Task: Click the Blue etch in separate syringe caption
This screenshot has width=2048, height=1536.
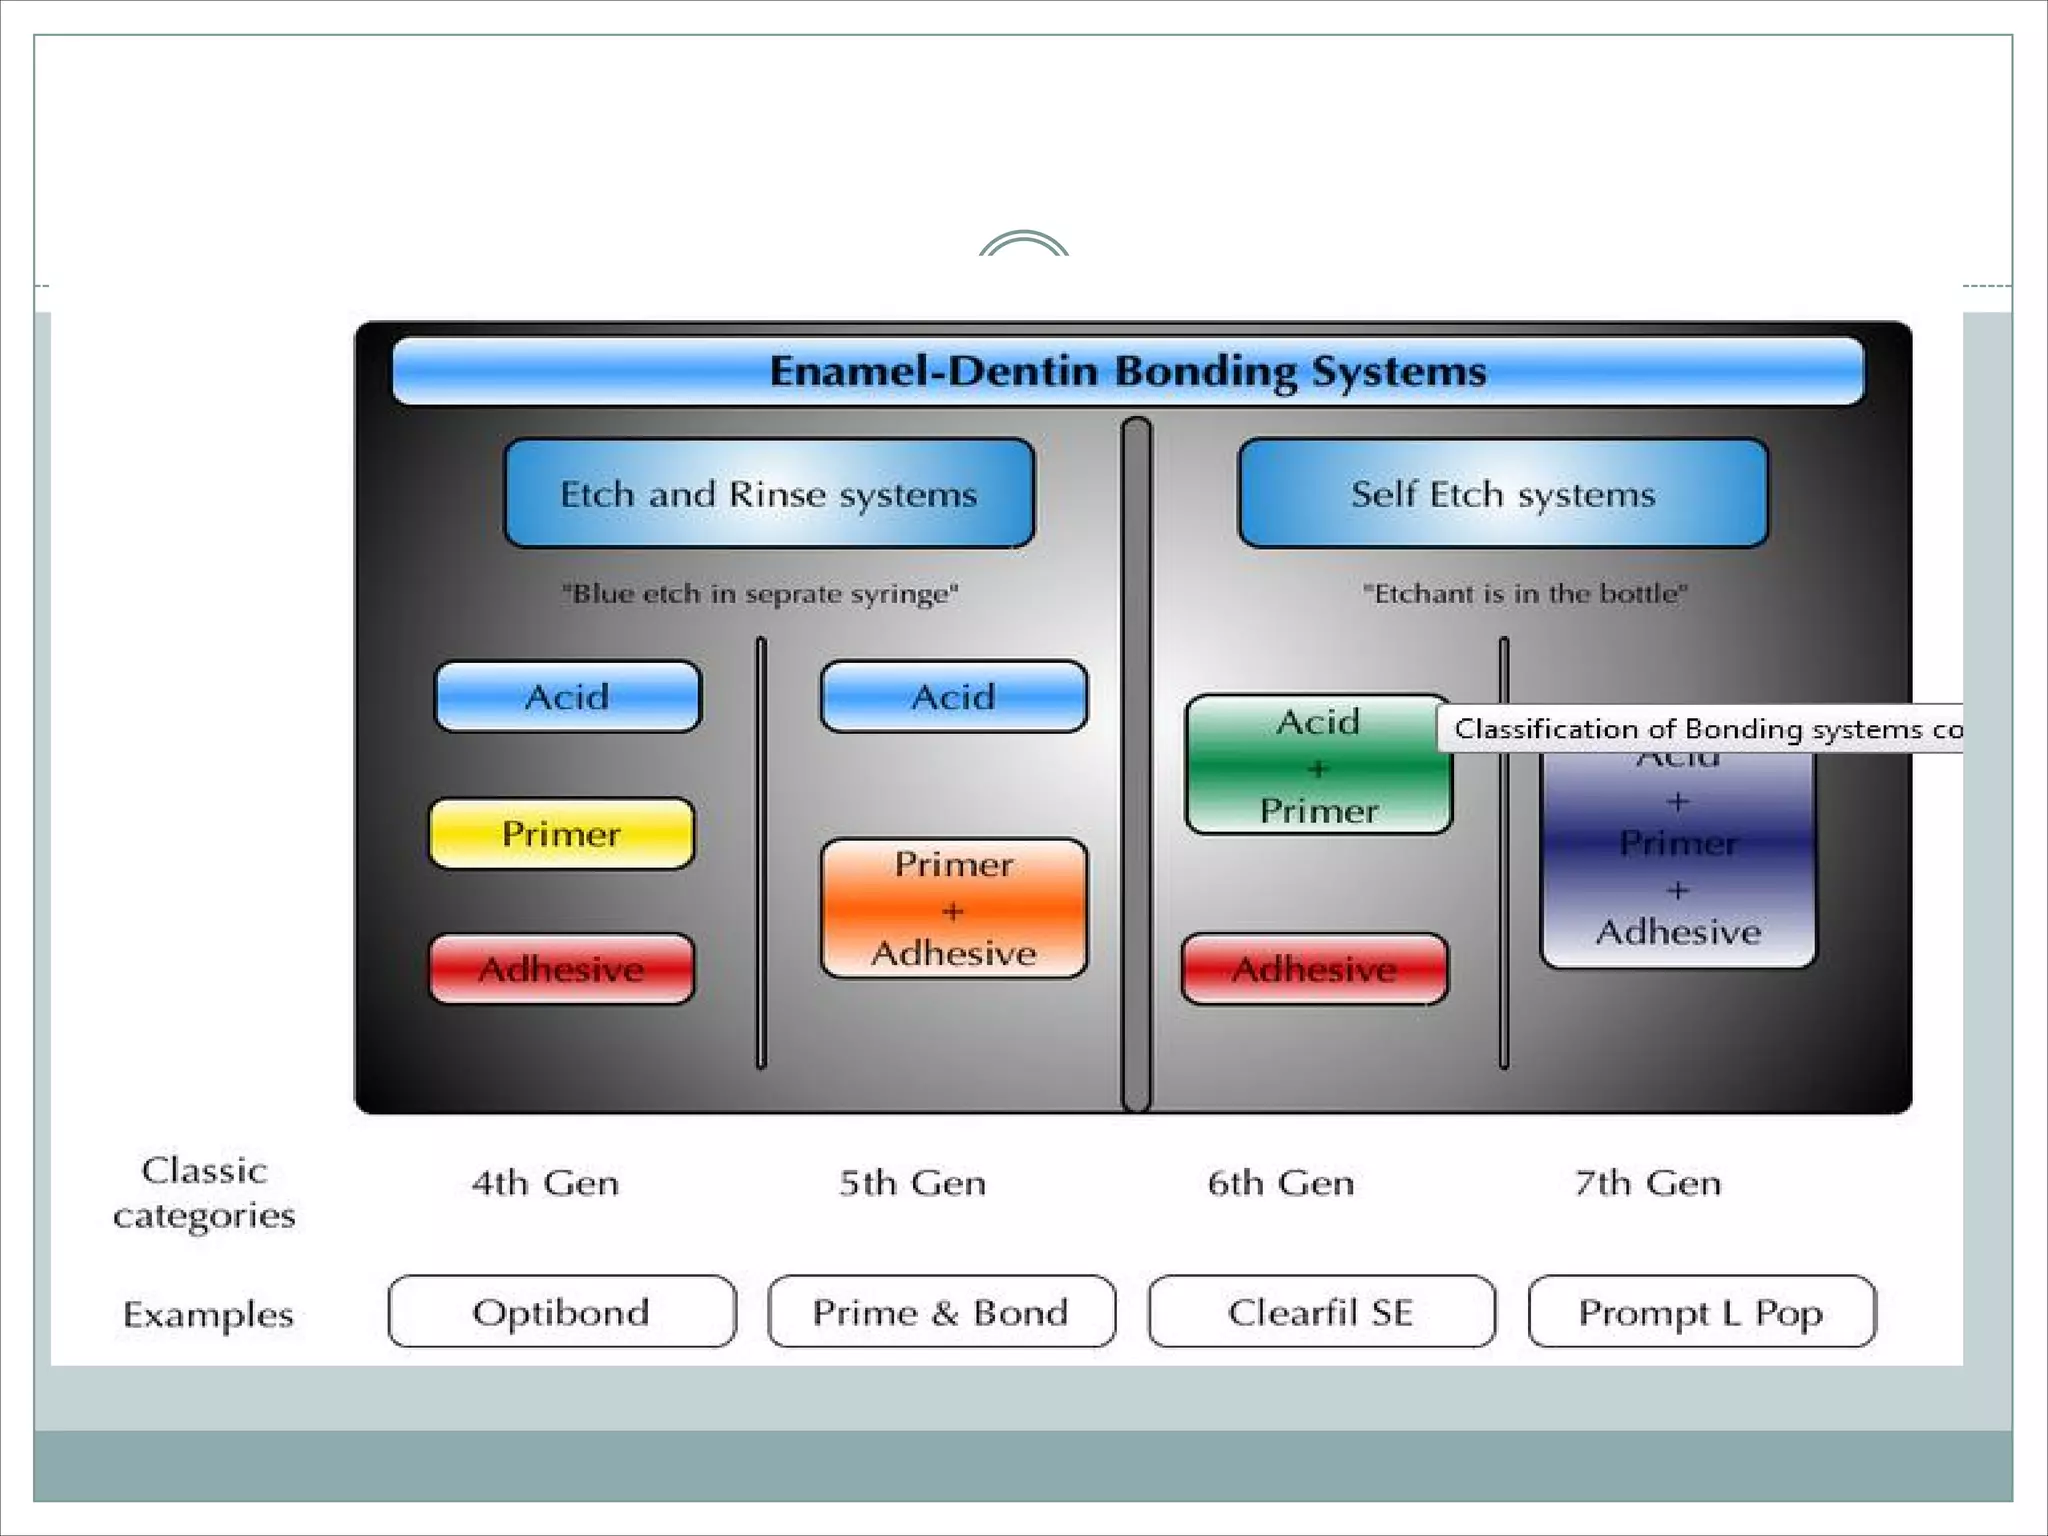Action: pos(760,594)
